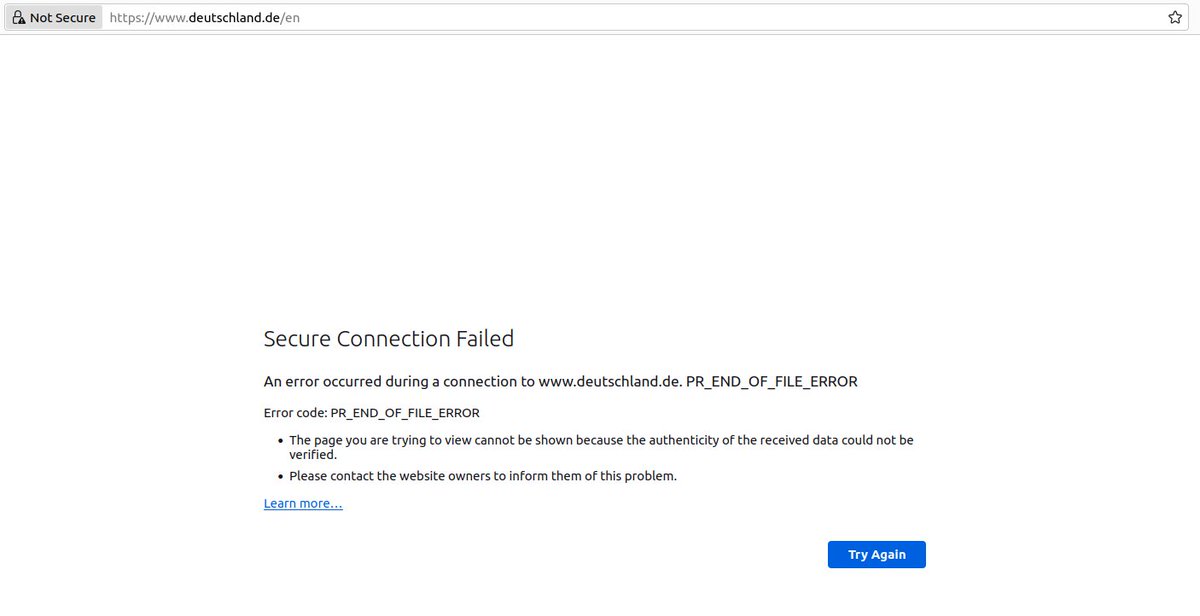Click the broken padlock security icon

click(x=18, y=18)
